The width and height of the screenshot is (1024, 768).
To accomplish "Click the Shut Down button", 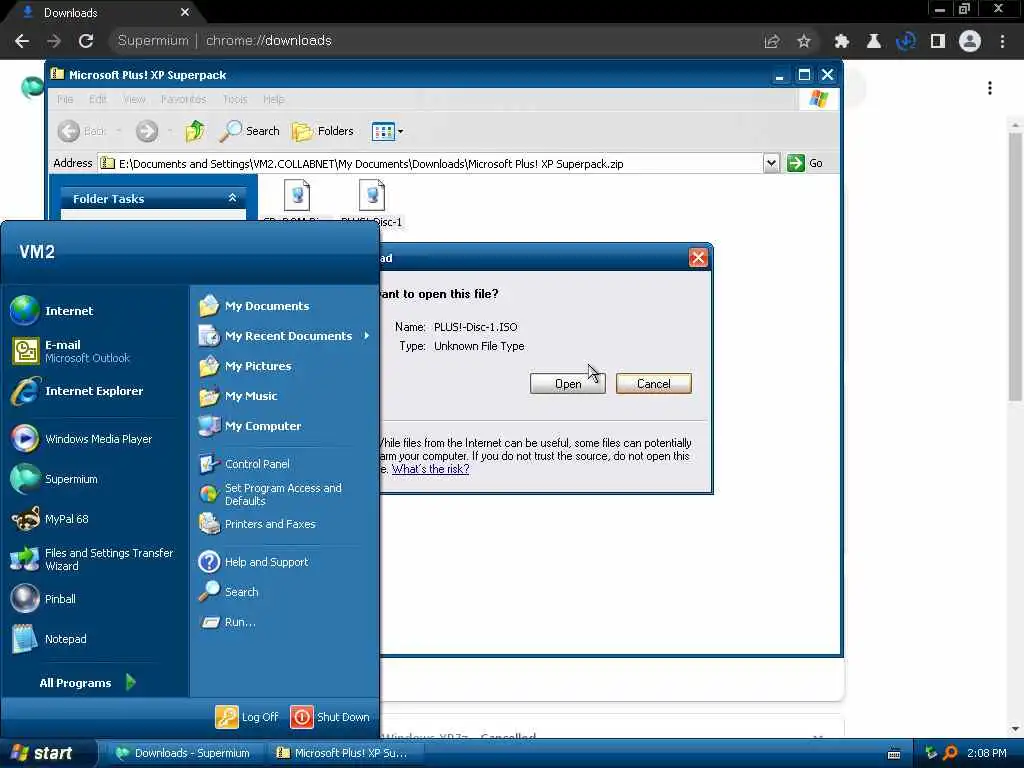I will point(330,717).
